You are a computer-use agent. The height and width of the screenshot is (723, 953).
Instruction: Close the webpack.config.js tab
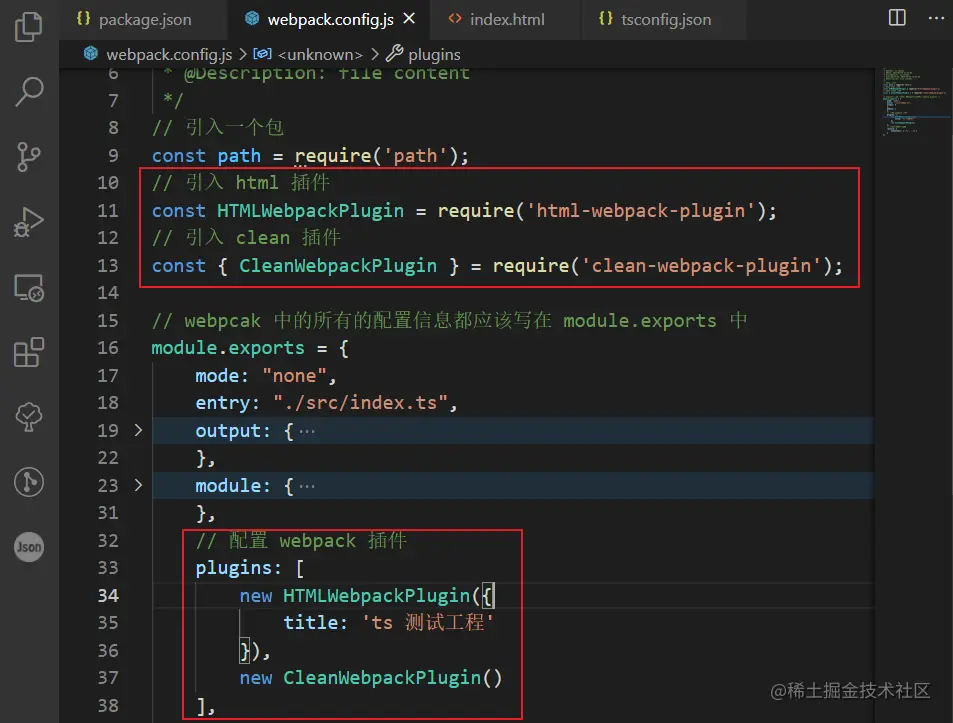(x=409, y=19)
